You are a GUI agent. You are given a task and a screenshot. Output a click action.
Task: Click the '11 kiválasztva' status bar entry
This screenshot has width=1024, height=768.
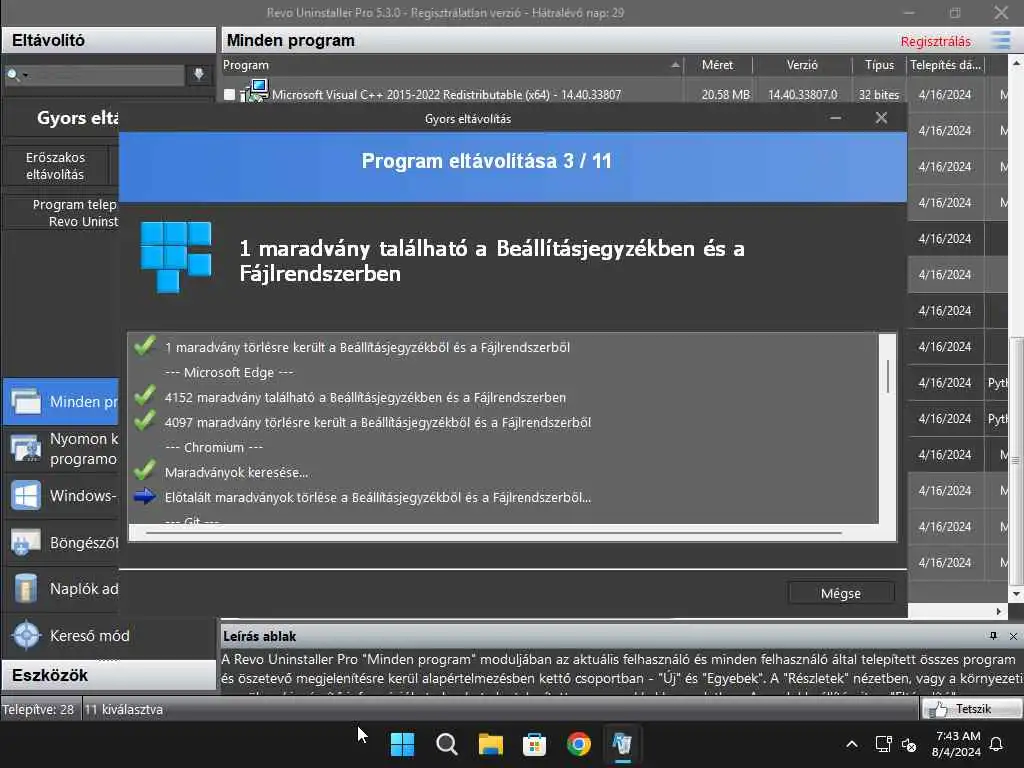pyautogui.click(x=123, y=709)
